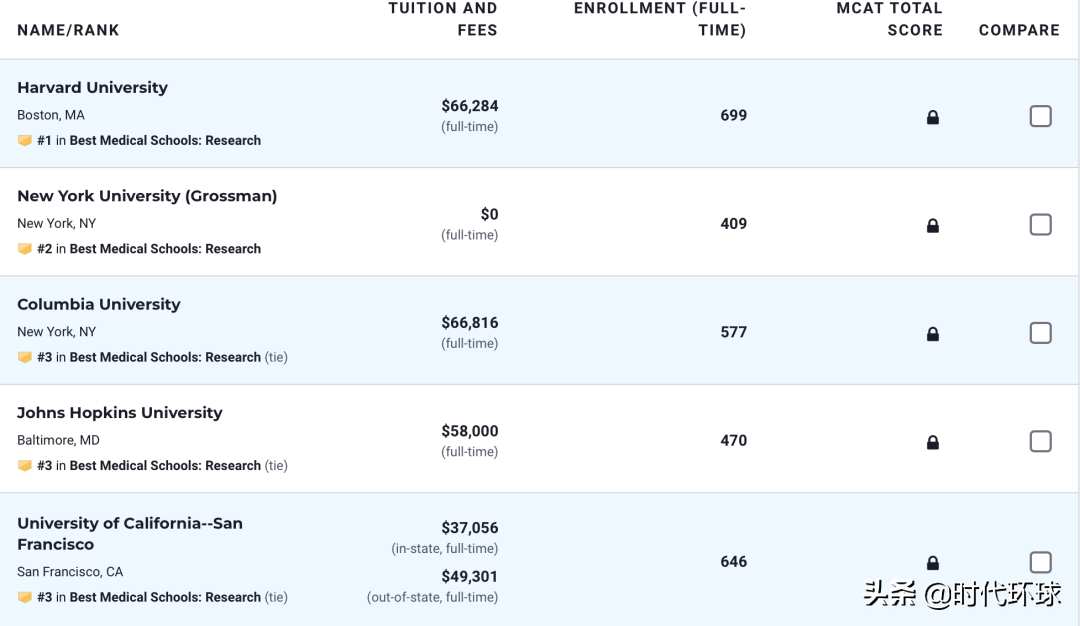The image size is (1080, 626).
Task: Tick the compare checkbox for Harvard University
Action: tap(1040, 116)
